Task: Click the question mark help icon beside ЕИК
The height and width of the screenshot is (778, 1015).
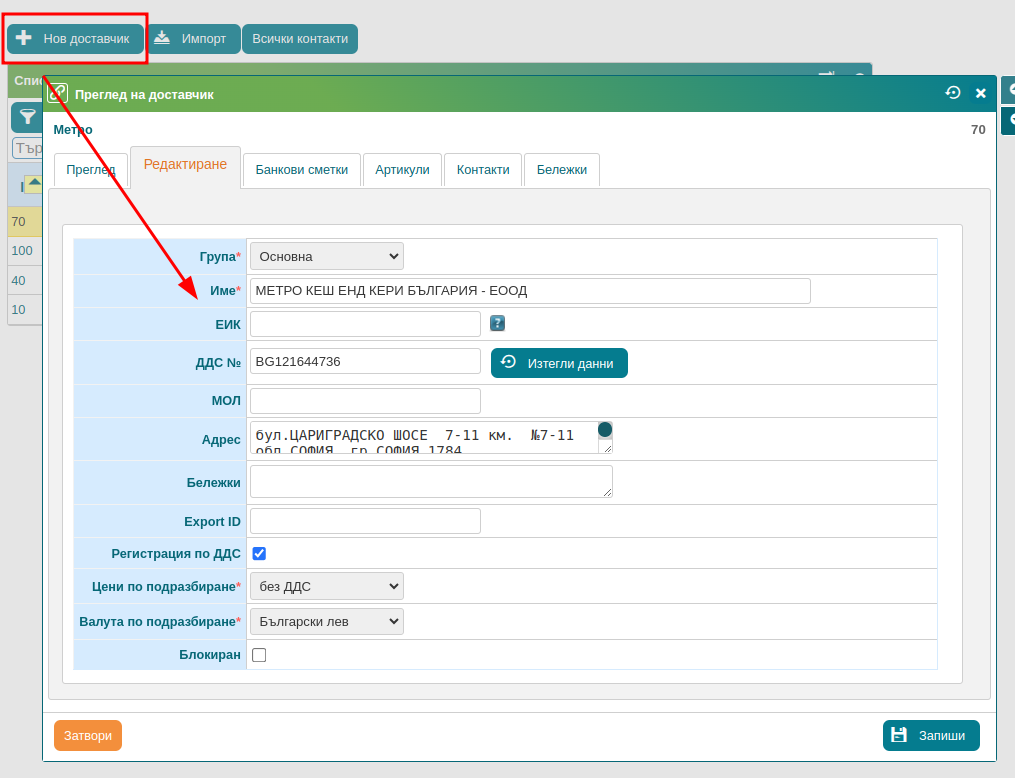Action: pyautogui.click(x=497, y=323)
